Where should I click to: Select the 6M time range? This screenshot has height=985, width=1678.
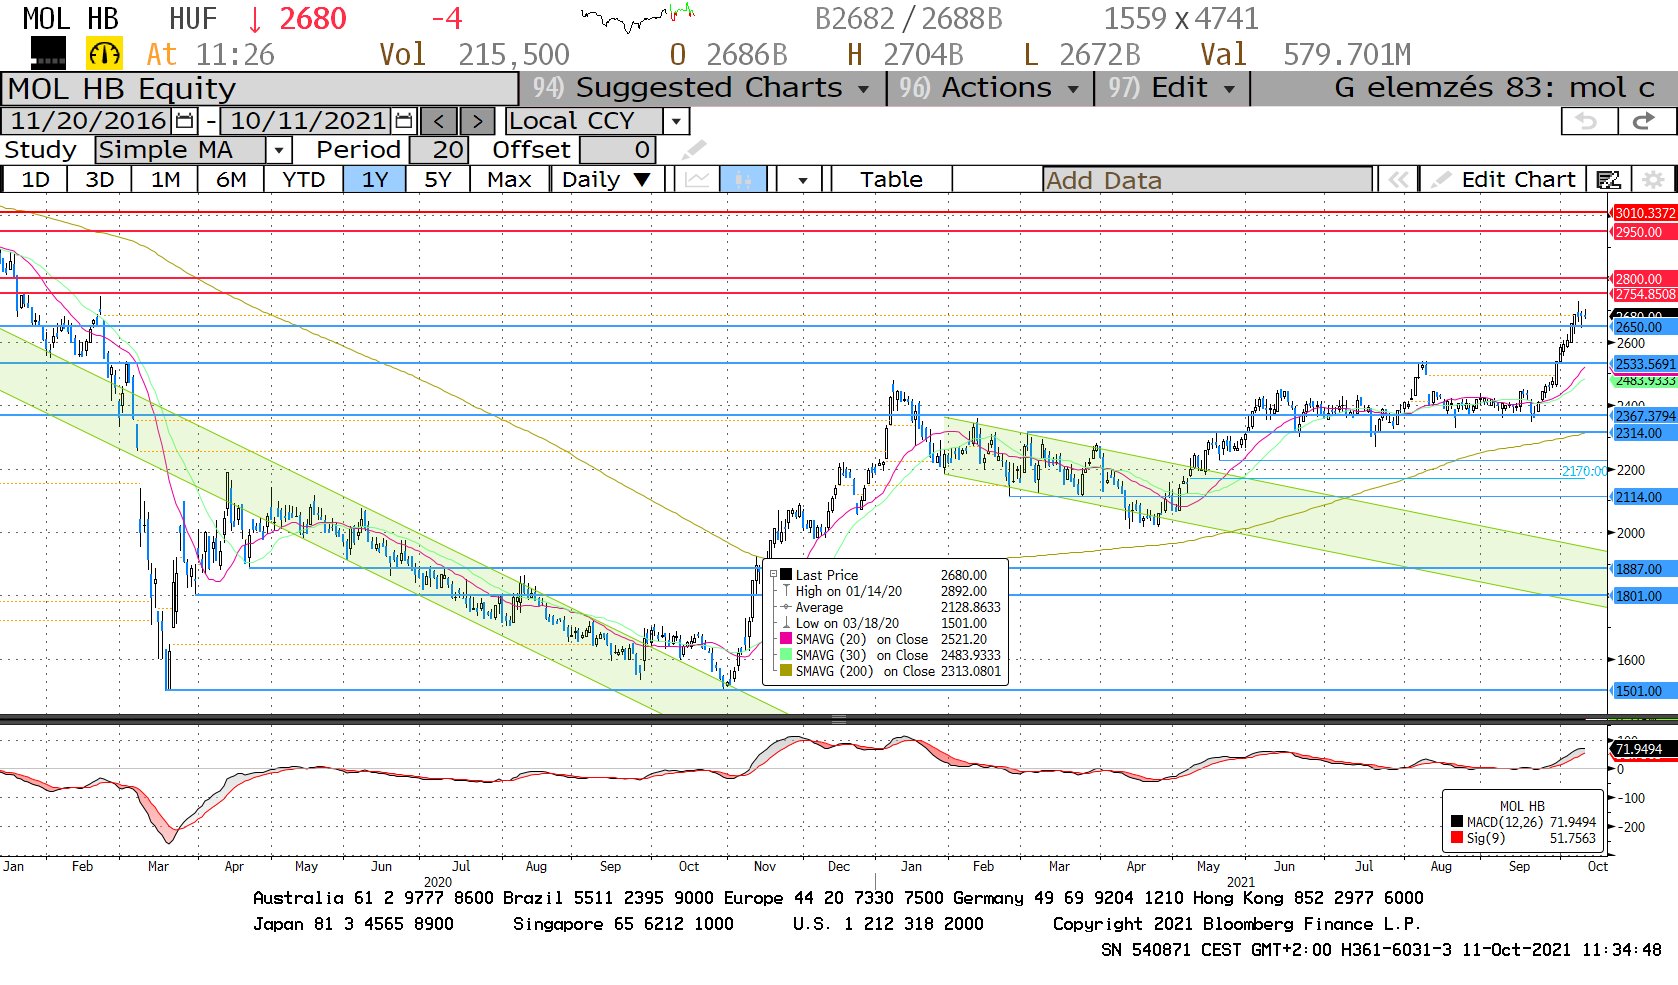pyautogui.click(x=231, y=180)
